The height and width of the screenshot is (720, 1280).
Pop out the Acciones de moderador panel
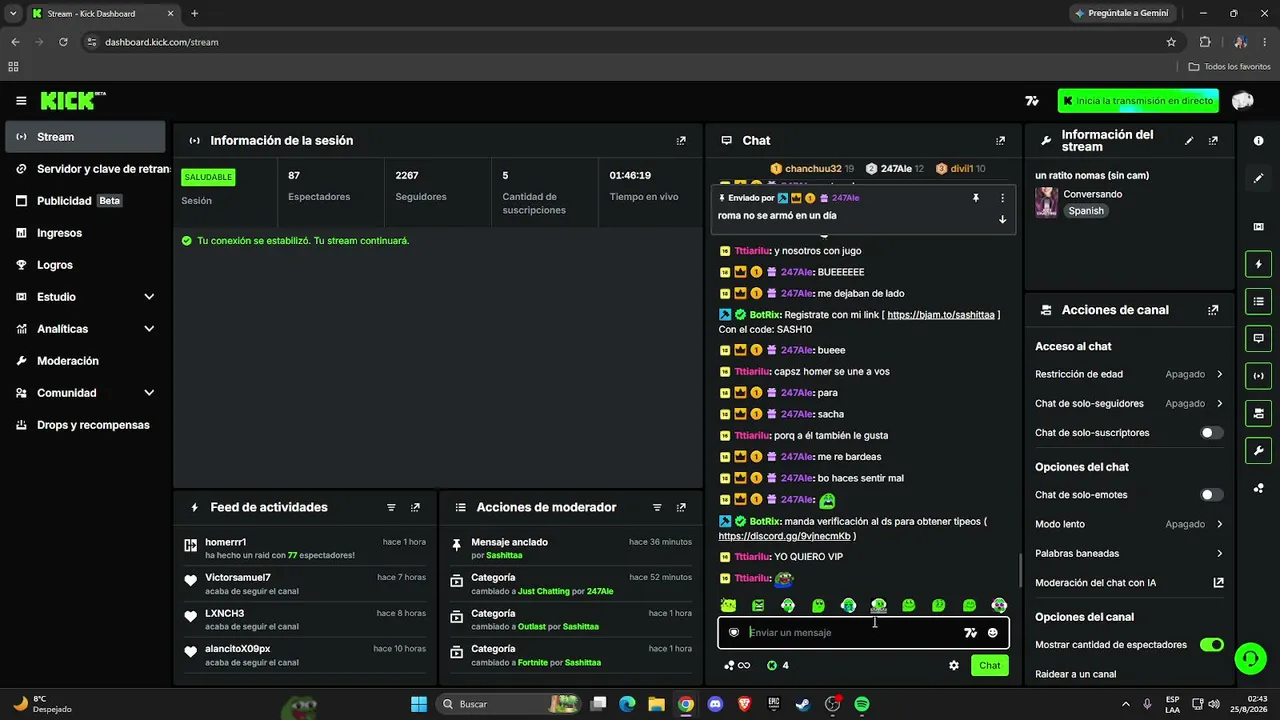681,508
